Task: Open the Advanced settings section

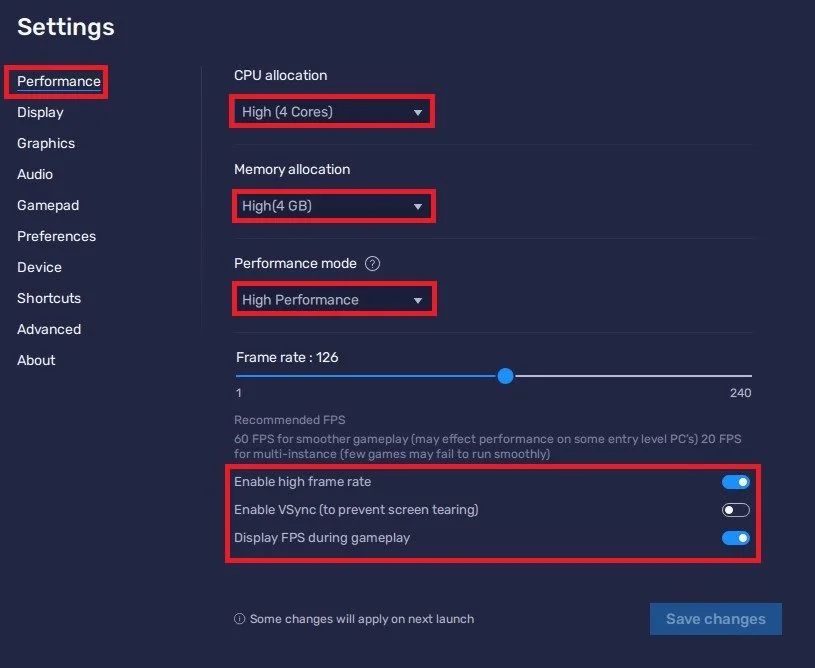Action: click(49, 329)
